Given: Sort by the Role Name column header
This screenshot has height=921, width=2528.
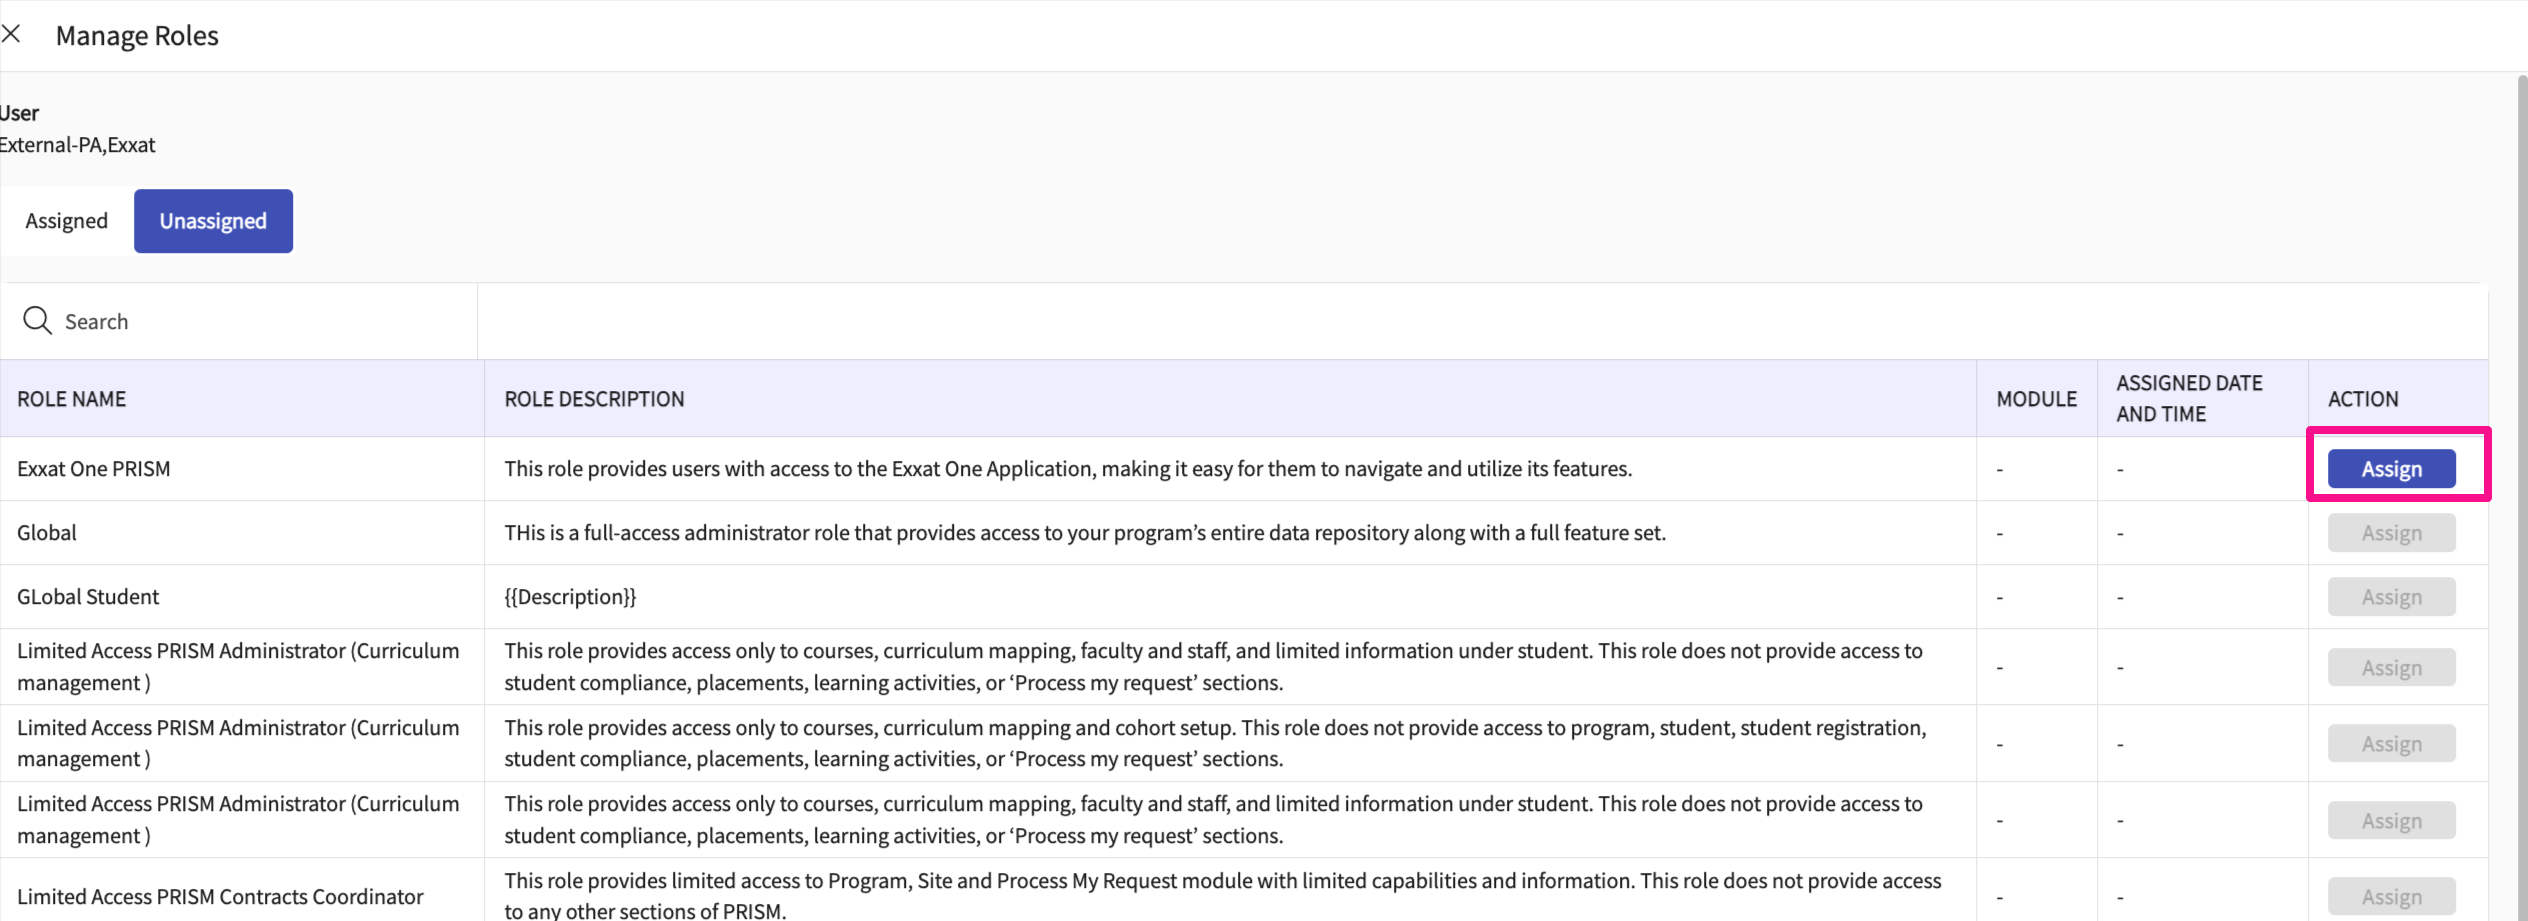Looking at the screenshot, I should (x=72, y=399).
